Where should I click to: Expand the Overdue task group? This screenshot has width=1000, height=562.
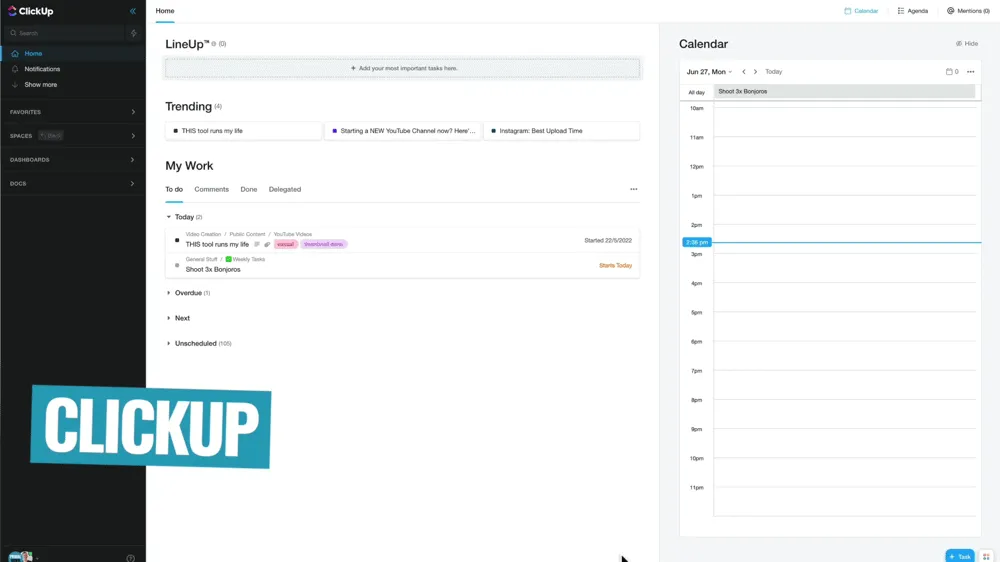(169, 293)
